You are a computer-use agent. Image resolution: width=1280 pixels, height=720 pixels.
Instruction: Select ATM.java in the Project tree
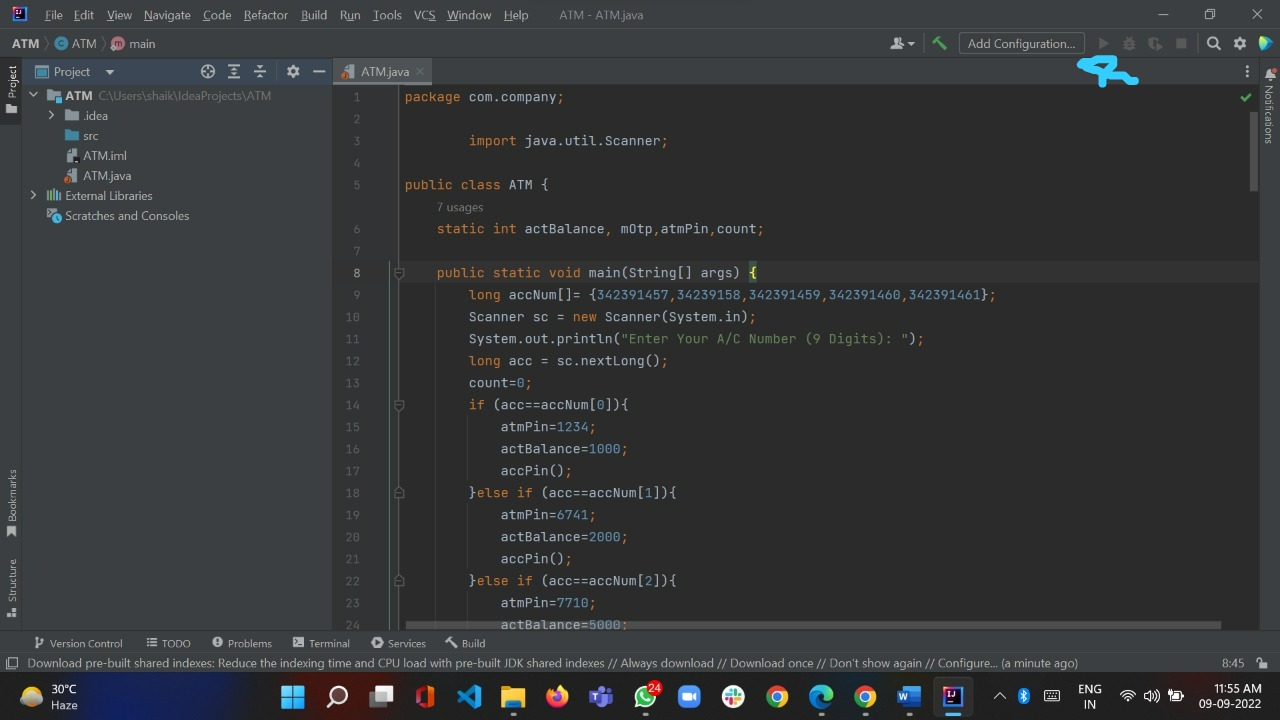107,175
